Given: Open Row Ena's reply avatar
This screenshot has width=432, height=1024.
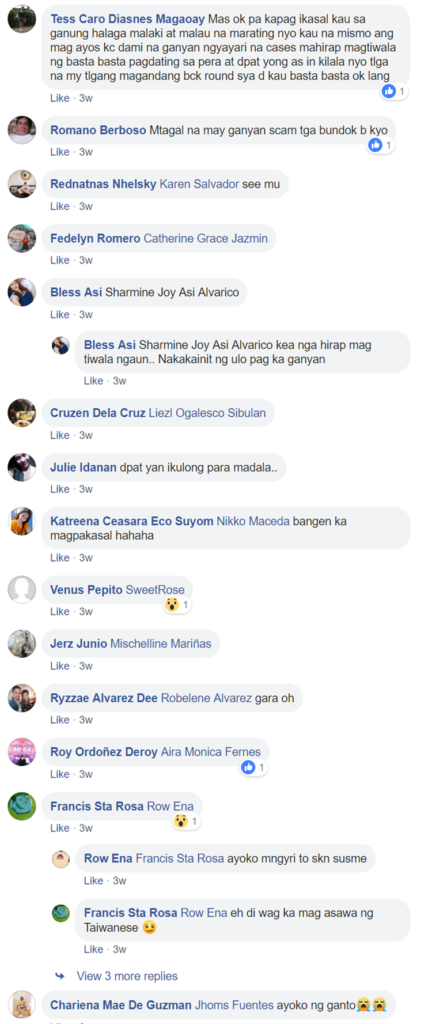Looking at the screenshot, I should click(x=61, y=858).
